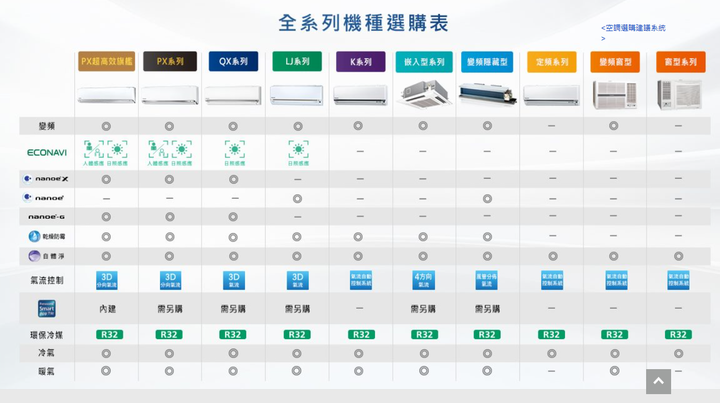Viewport: 720px width, 403px height.
Task: Click the R32 badge under 窗型系列
Action: pos(678,335)
